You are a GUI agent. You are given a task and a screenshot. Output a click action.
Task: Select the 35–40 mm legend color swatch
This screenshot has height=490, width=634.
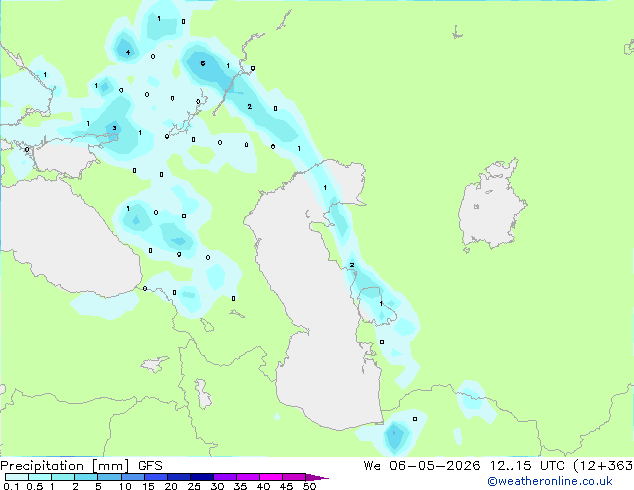click(247, 477)
